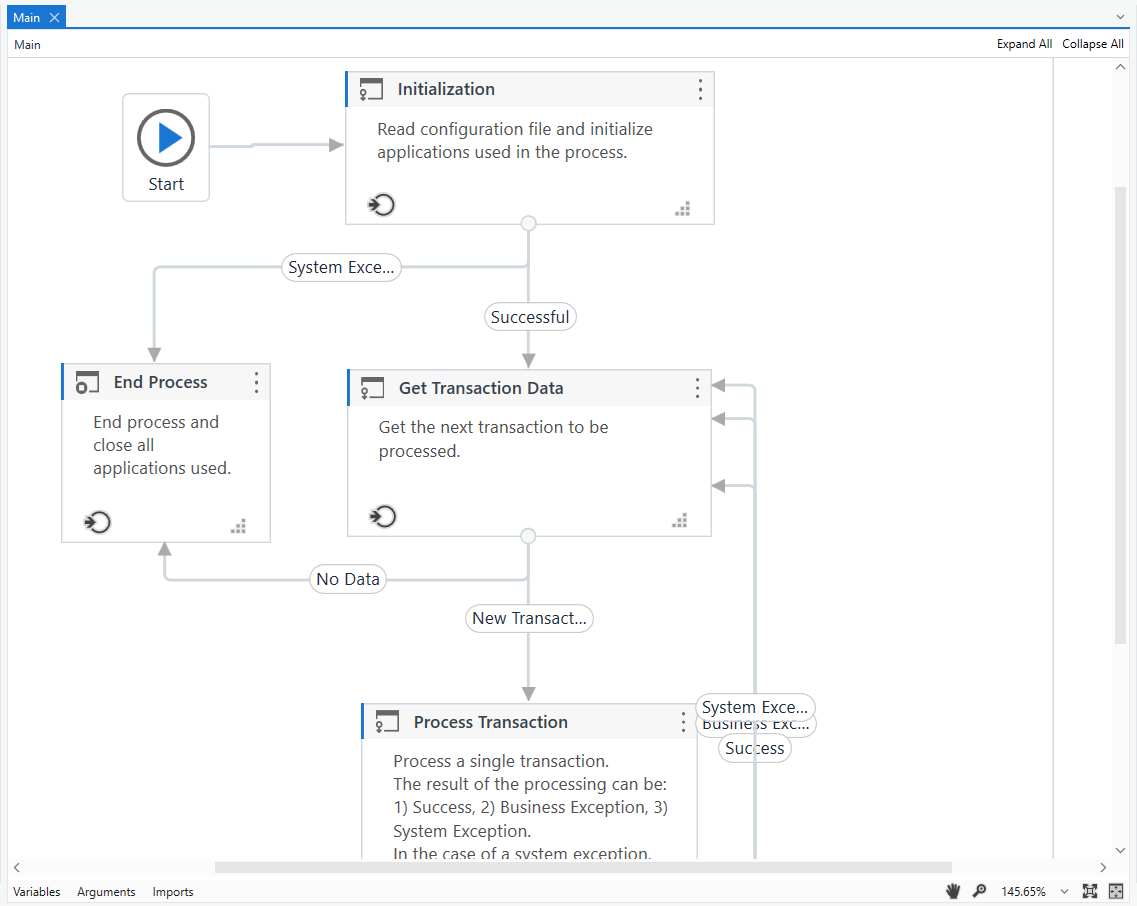Click the resize grip on the Initialization state
The height and width of the screenshot is (906, 1137).
click(x=683, y=209)
